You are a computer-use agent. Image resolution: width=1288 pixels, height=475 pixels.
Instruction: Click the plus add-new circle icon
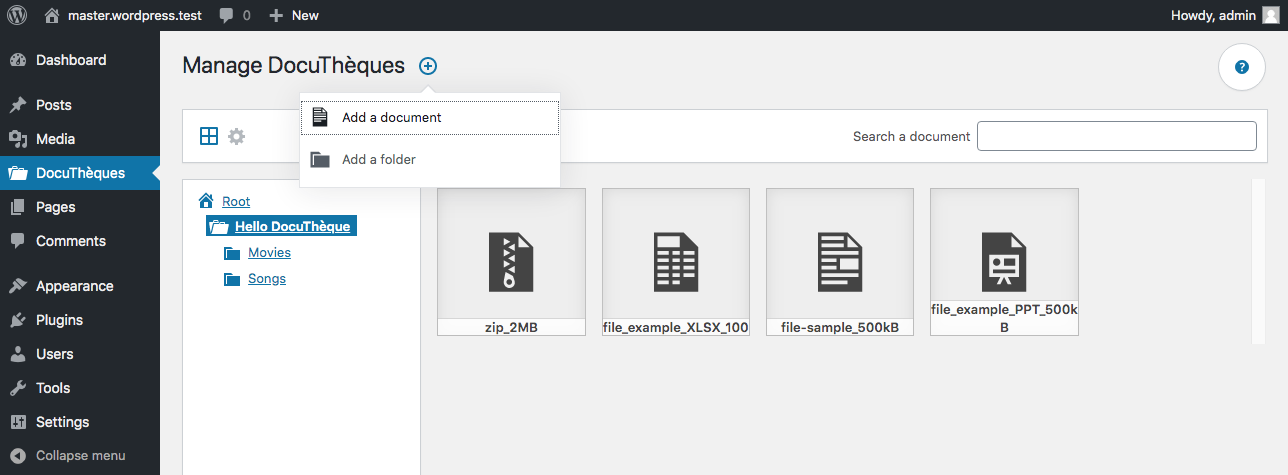428,66
